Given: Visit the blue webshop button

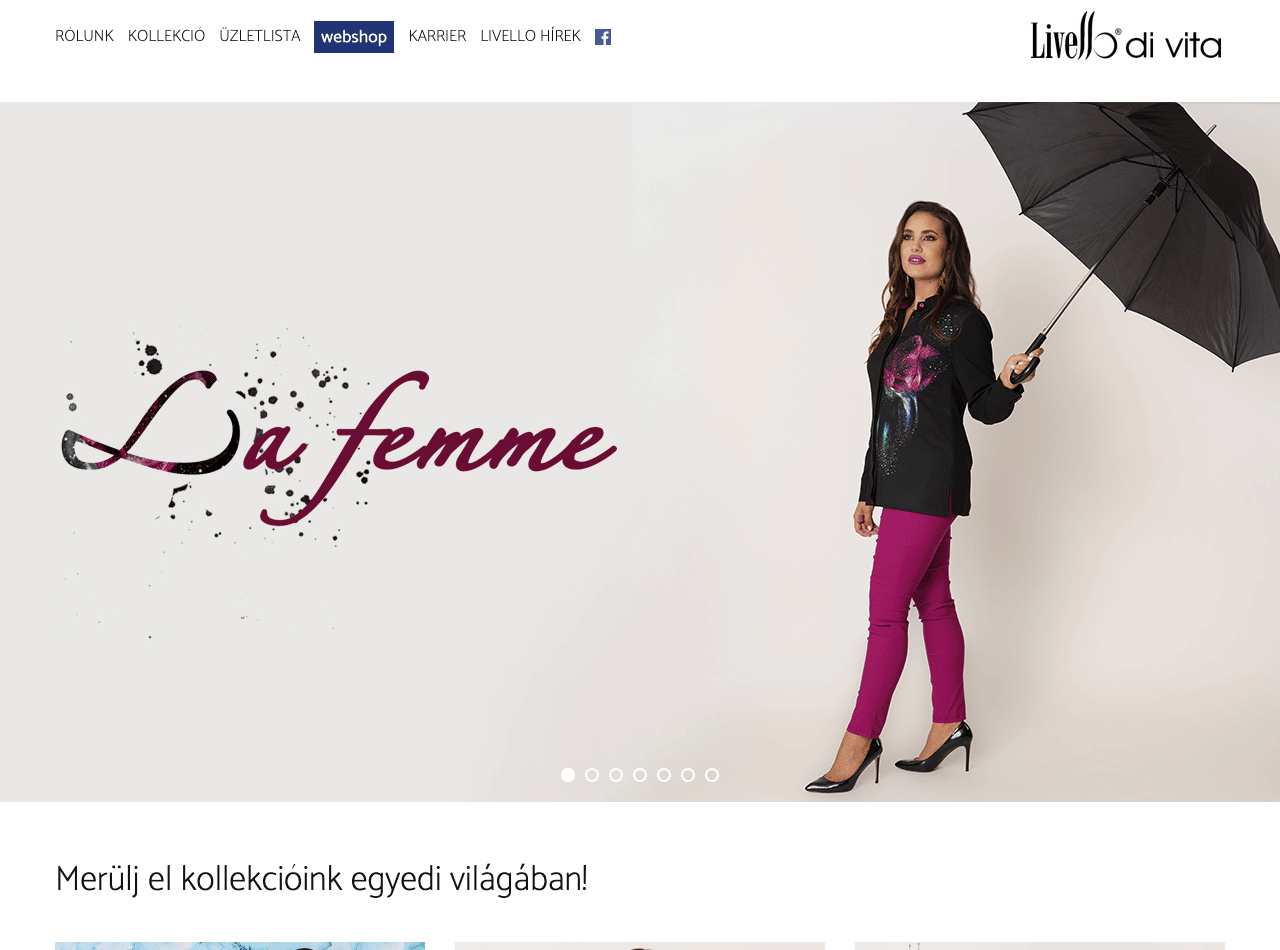Looking at the screenshot, I should tap(354, 37).
